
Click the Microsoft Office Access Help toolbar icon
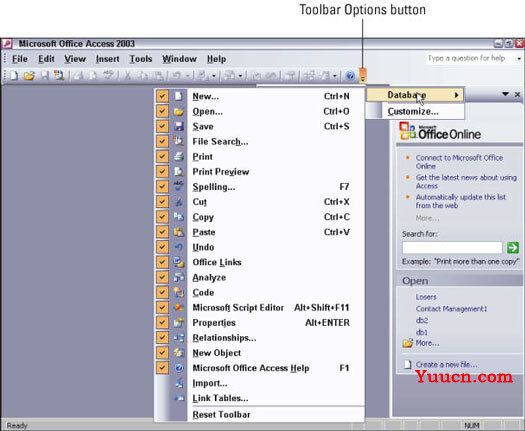(350, 76)
